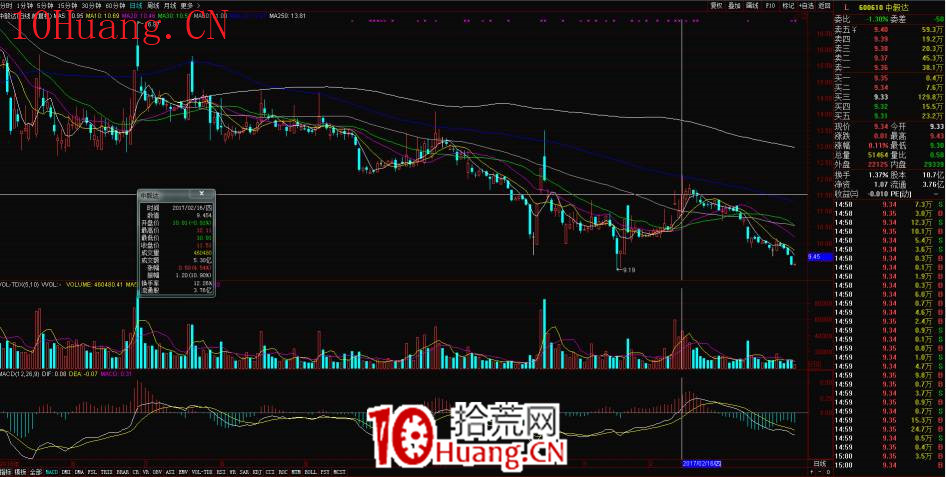The width and height of the screenshot is (946, 477).
Task: Select the 卖五 sell order row
Action: 889,30
